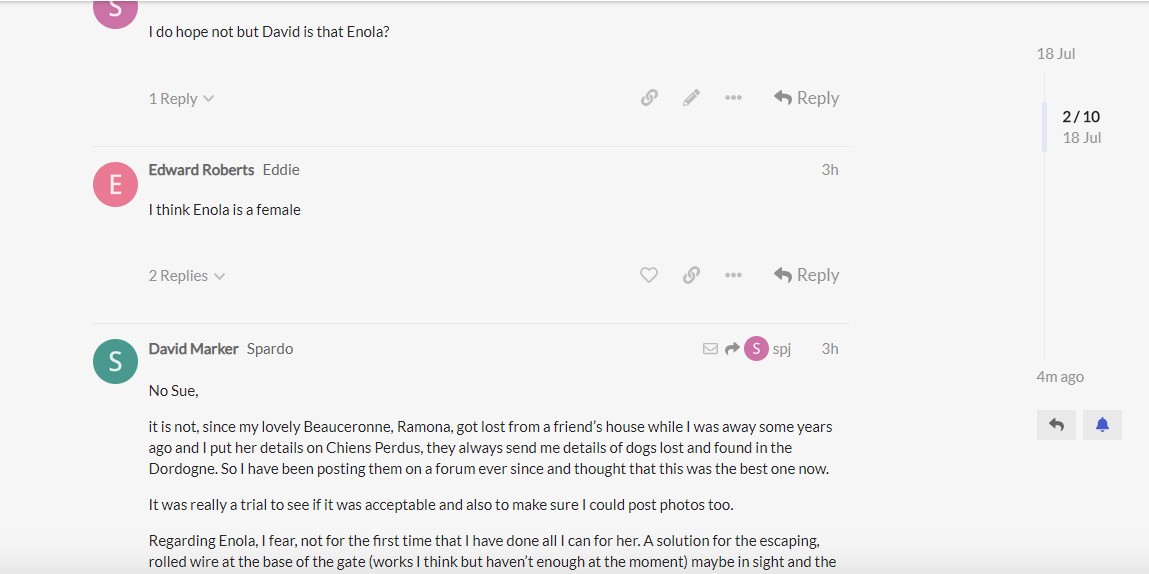Open more actions ellipsis on first post
Screen dimensions: 1149x574
733,97
